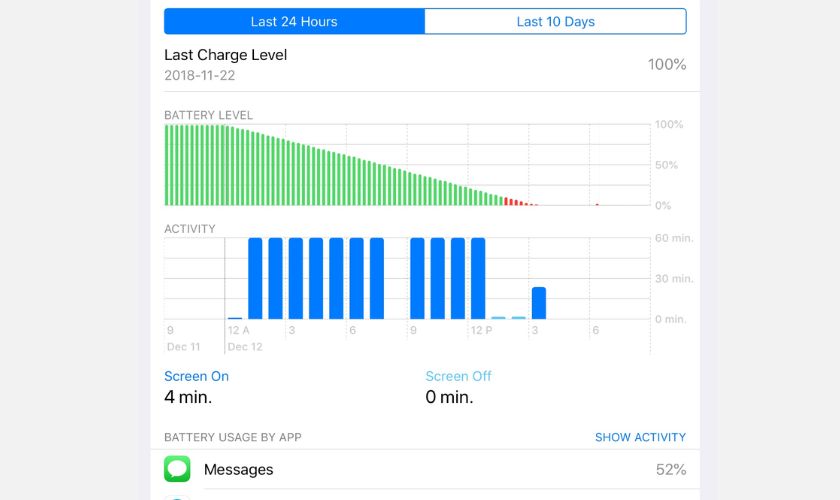Click the BATTERY LEVEL chart heading

pos(208,115)
